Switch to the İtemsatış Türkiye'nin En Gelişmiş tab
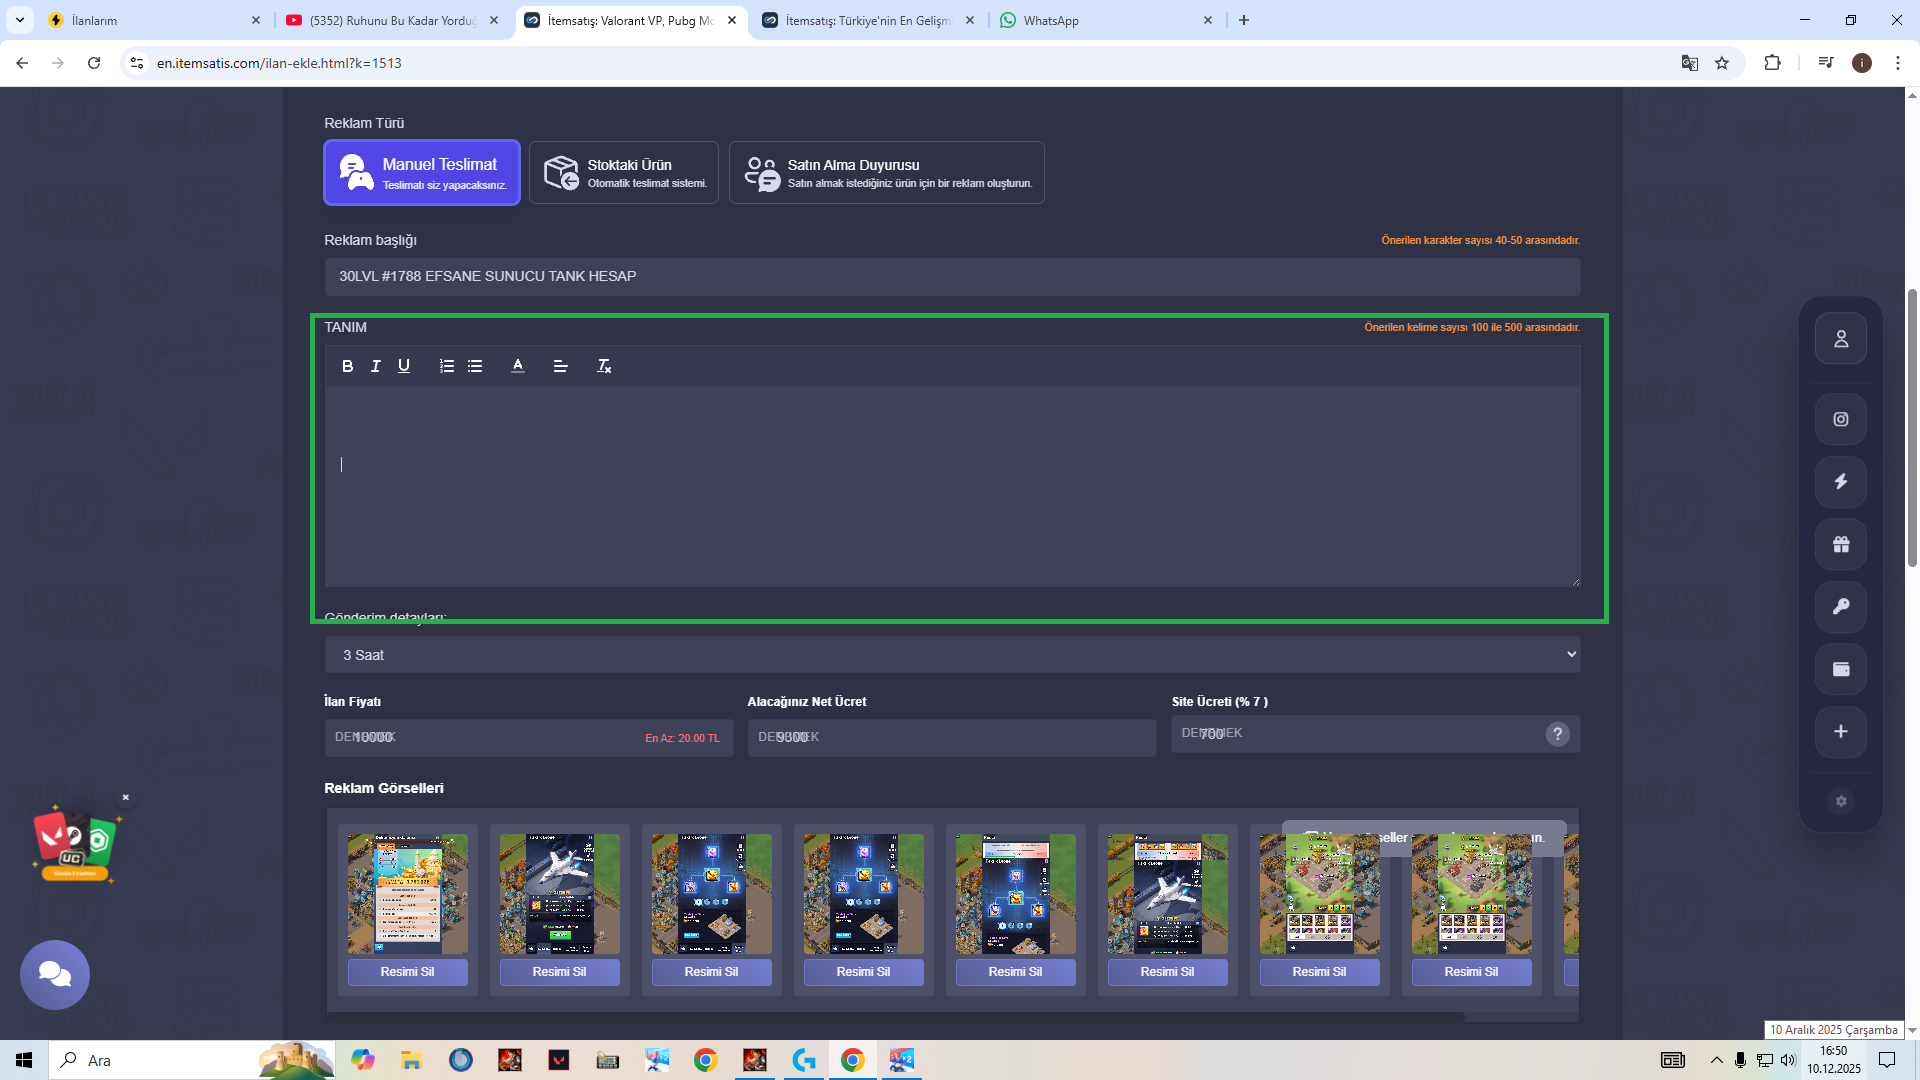1920x1080 pixels. [868, 20]
